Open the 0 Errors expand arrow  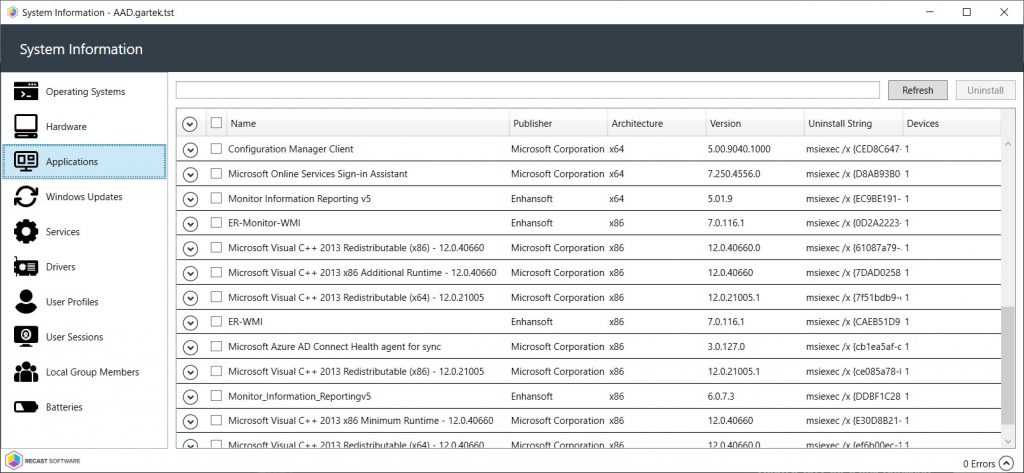pos(1006,463)
